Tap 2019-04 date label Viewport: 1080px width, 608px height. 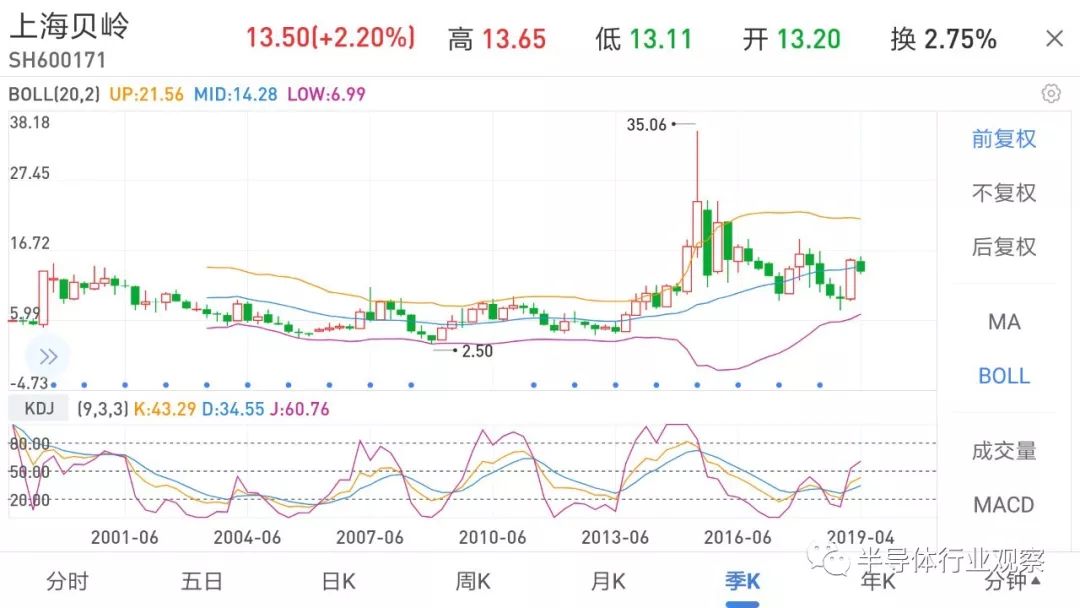coord(860,538)
